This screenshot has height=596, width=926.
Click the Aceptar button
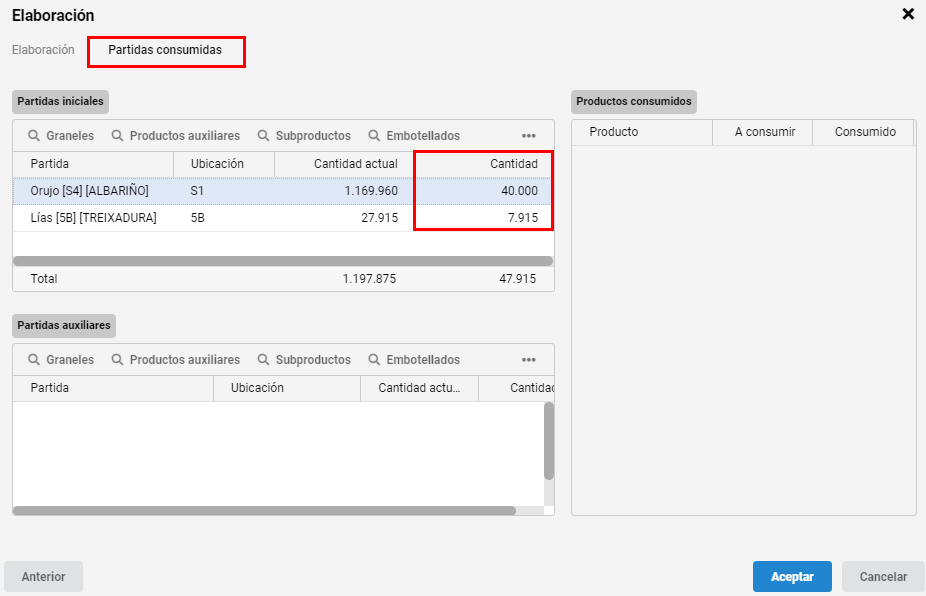tap(792, 577)
